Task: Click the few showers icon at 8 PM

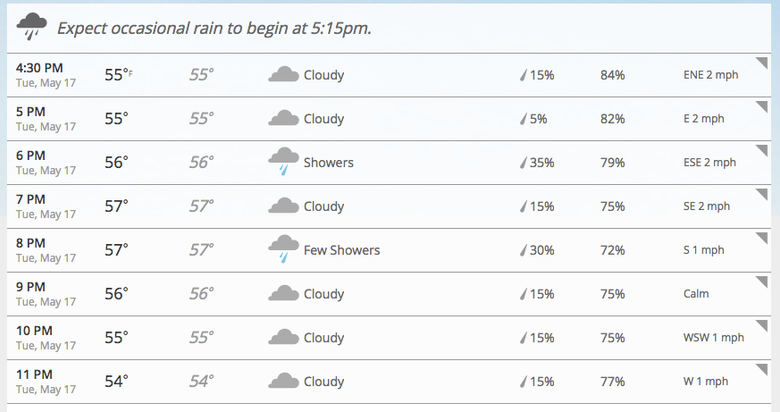Action: 283,249
